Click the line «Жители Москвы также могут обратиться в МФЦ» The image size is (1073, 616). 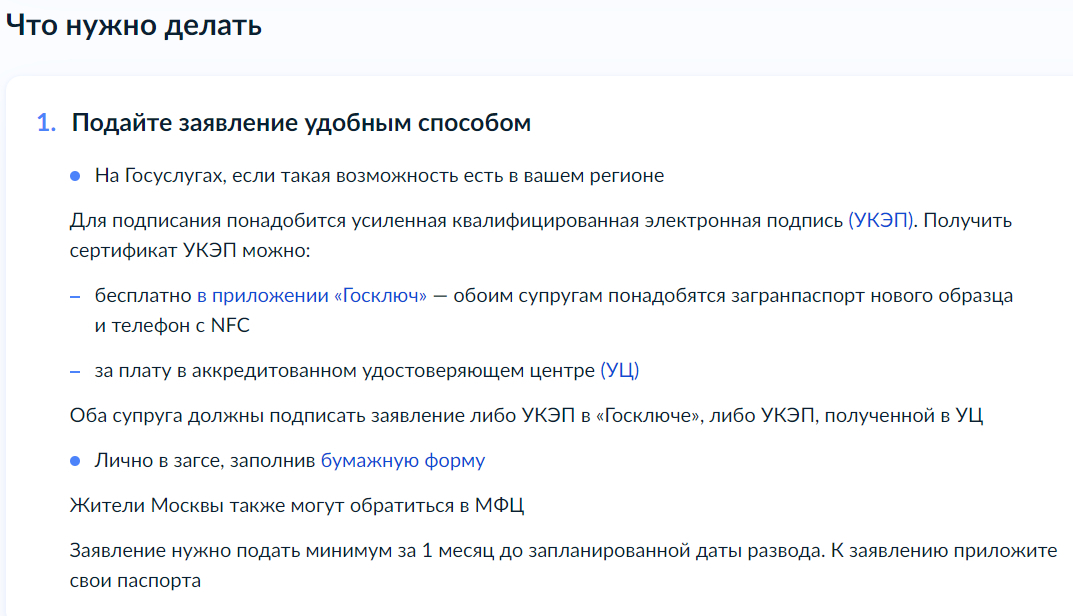coord(297,505)
